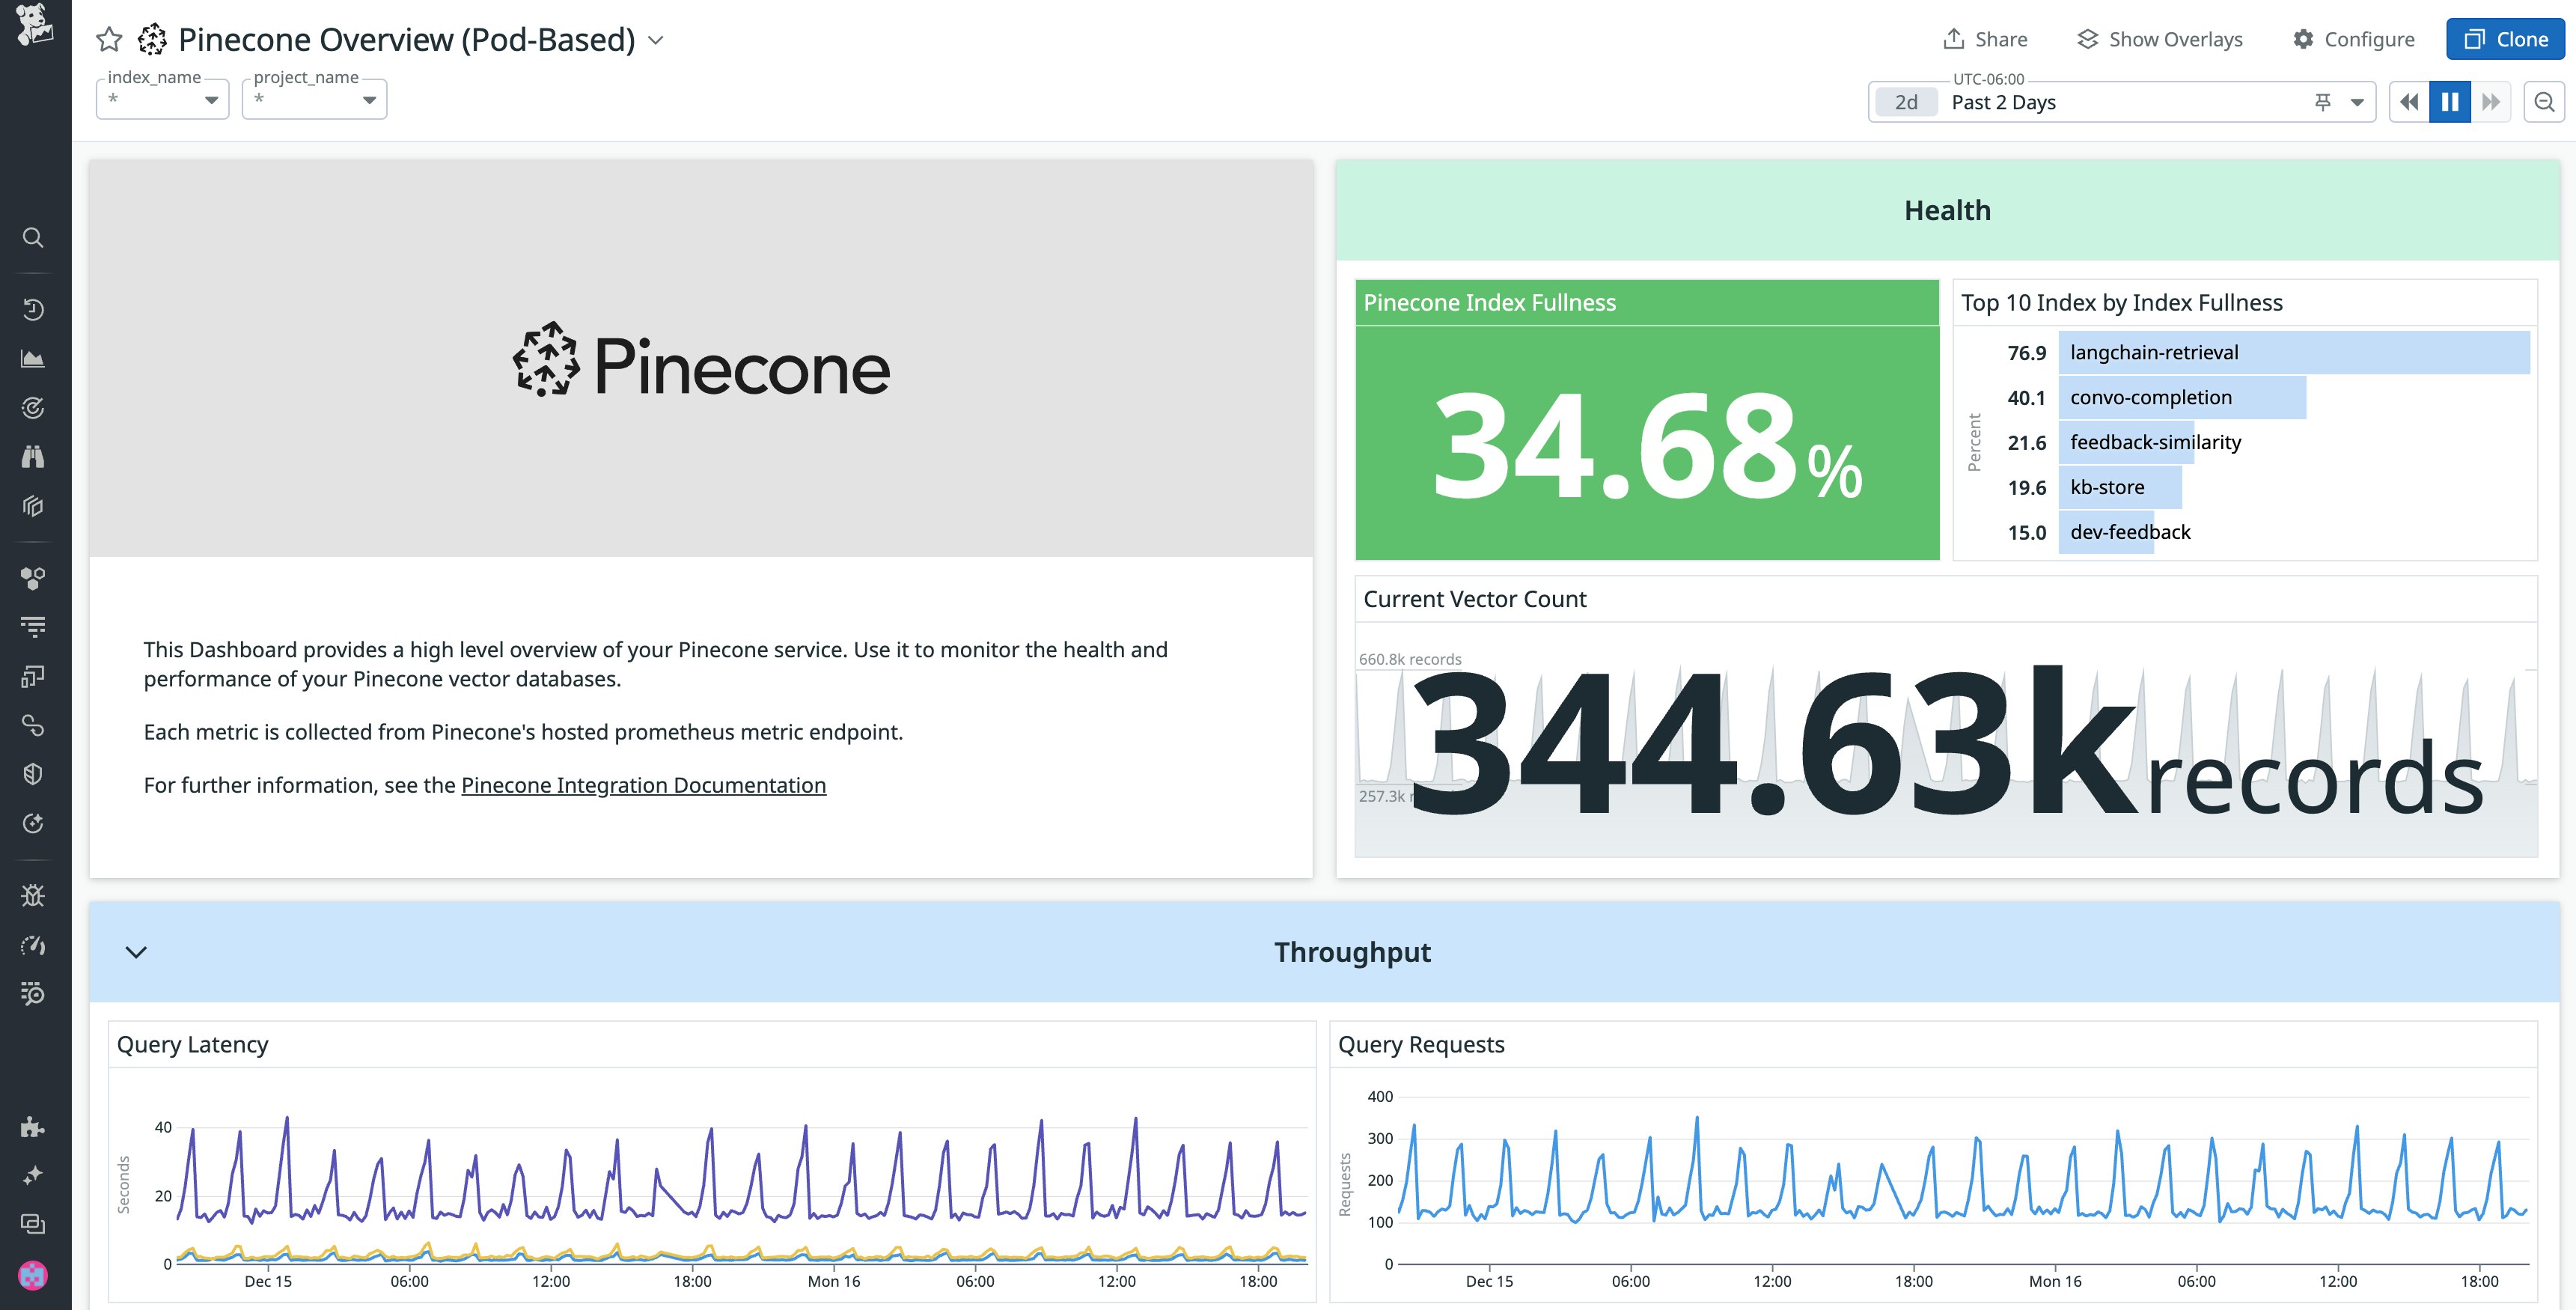Star the Pinecone Overview dashboard as favorite
This screenshot has width=2576, height=1310.
pyautogui.click(x=108, y=39)
